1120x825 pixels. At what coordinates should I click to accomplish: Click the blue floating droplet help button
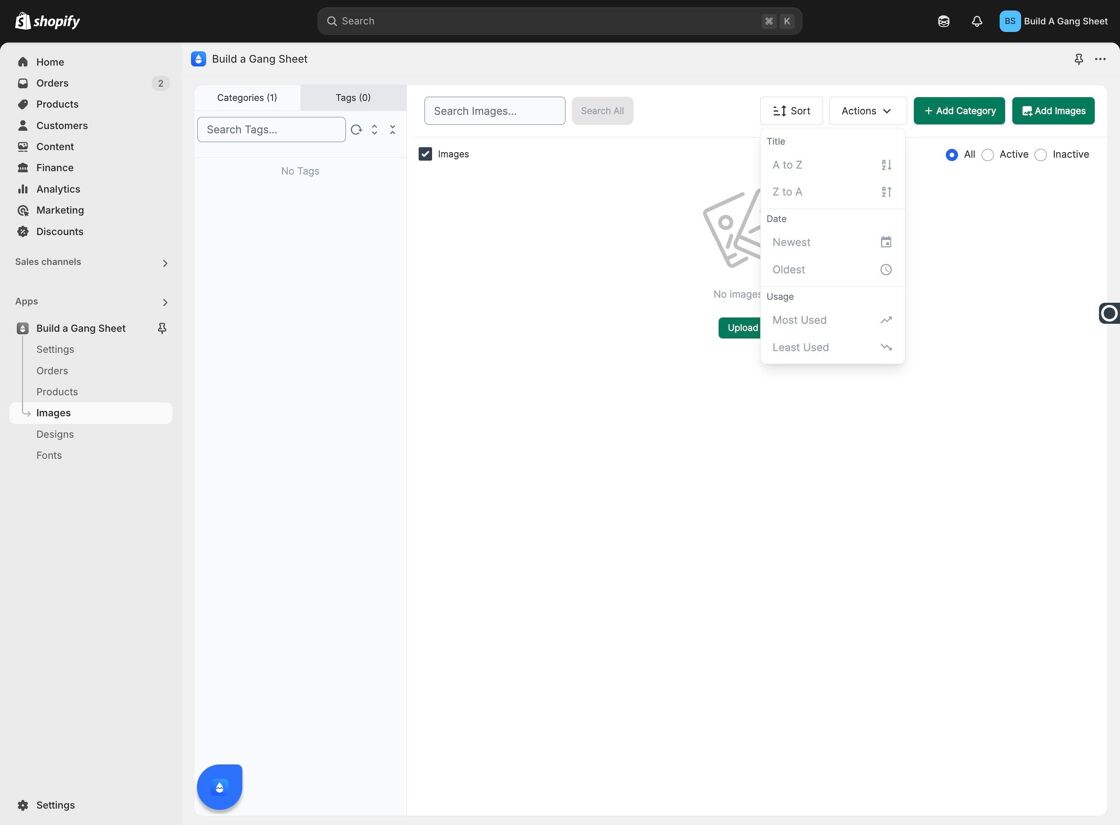coord(219,786)
